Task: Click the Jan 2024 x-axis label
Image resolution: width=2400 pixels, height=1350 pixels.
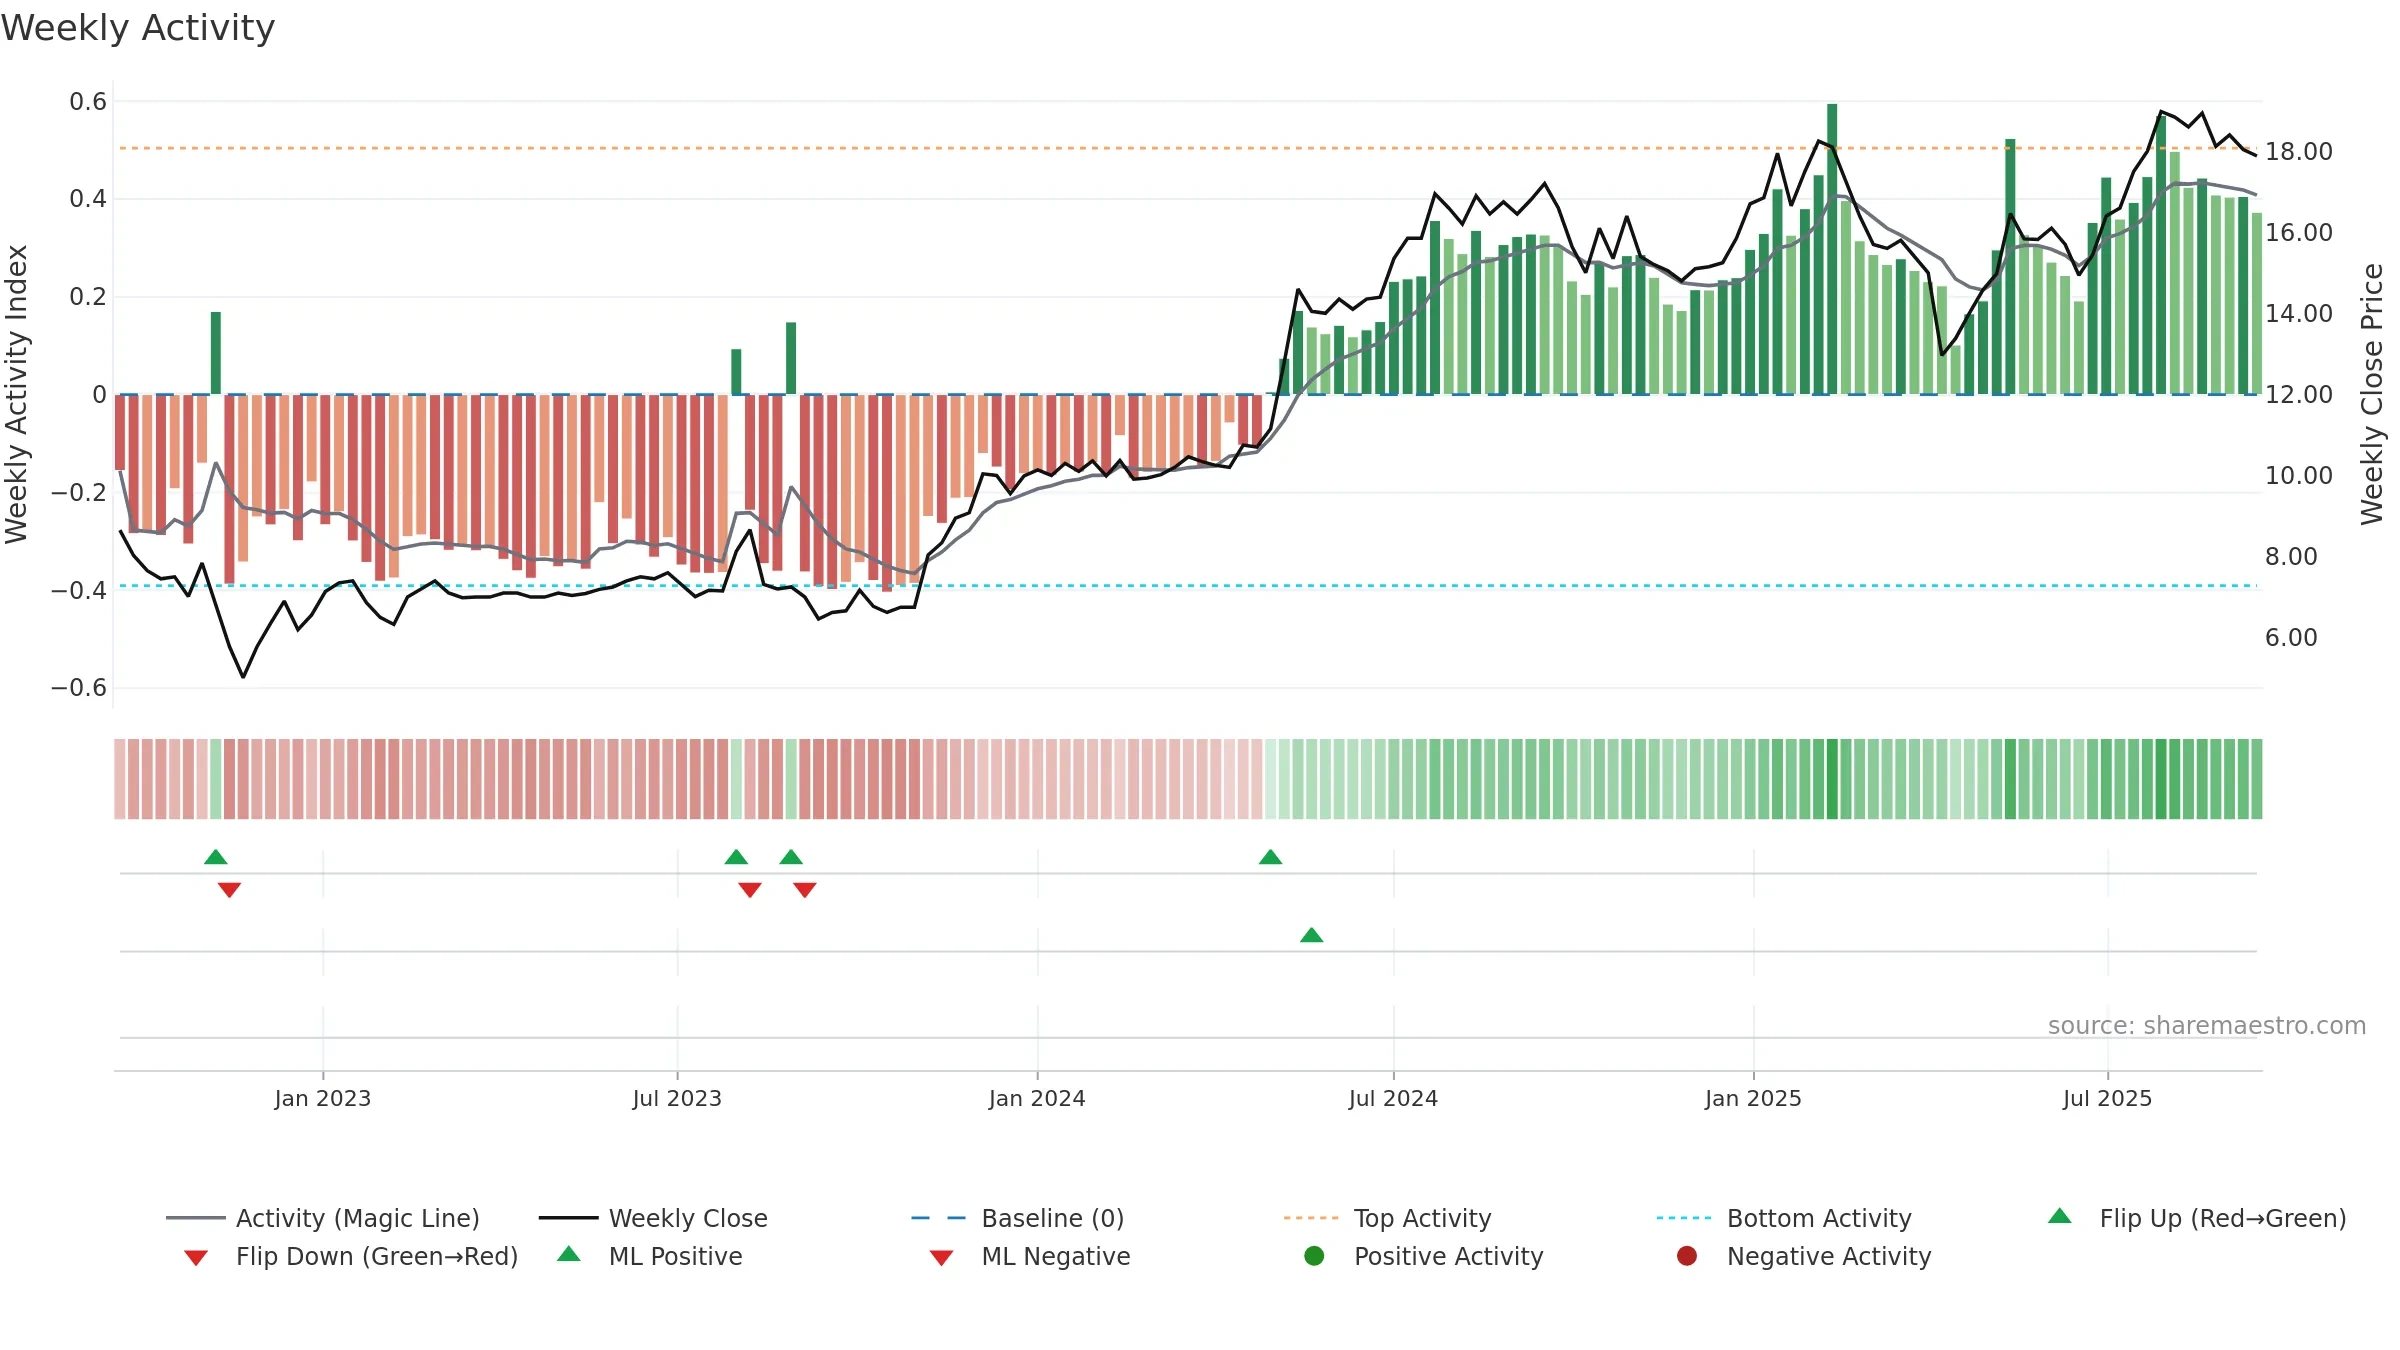Action: 1037,1098
